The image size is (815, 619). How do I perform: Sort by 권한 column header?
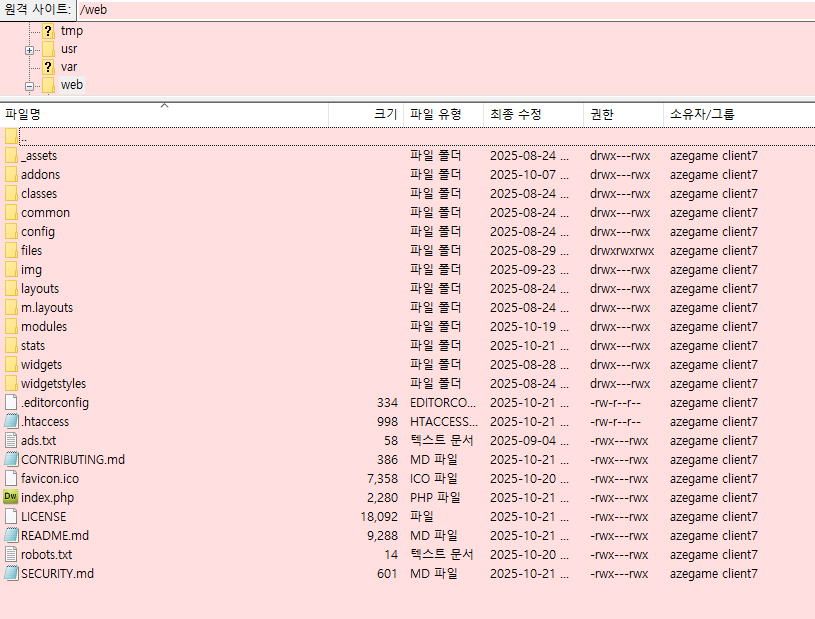coord(601,114)
